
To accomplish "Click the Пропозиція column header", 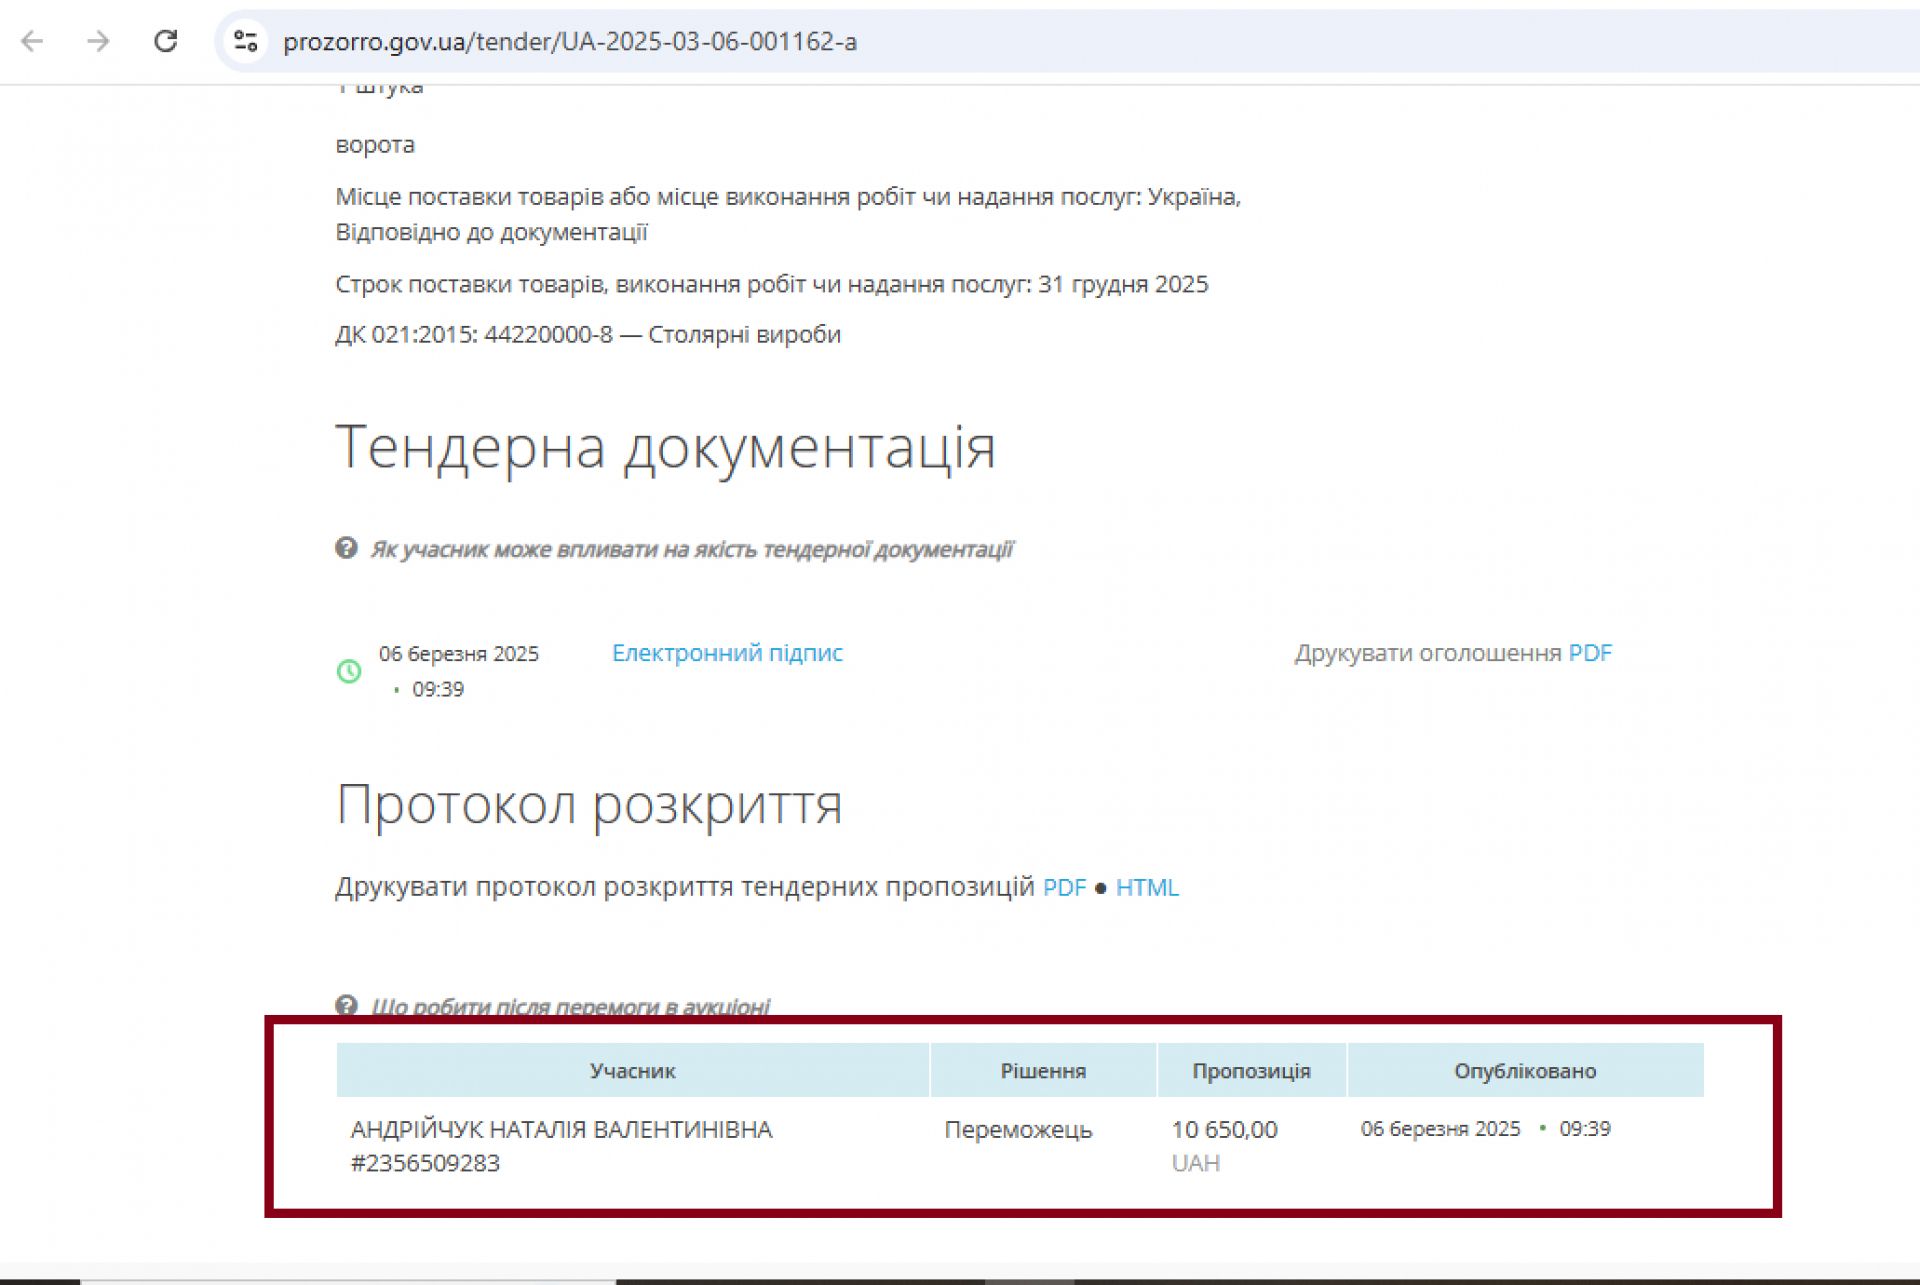I will [1251, 1071].
